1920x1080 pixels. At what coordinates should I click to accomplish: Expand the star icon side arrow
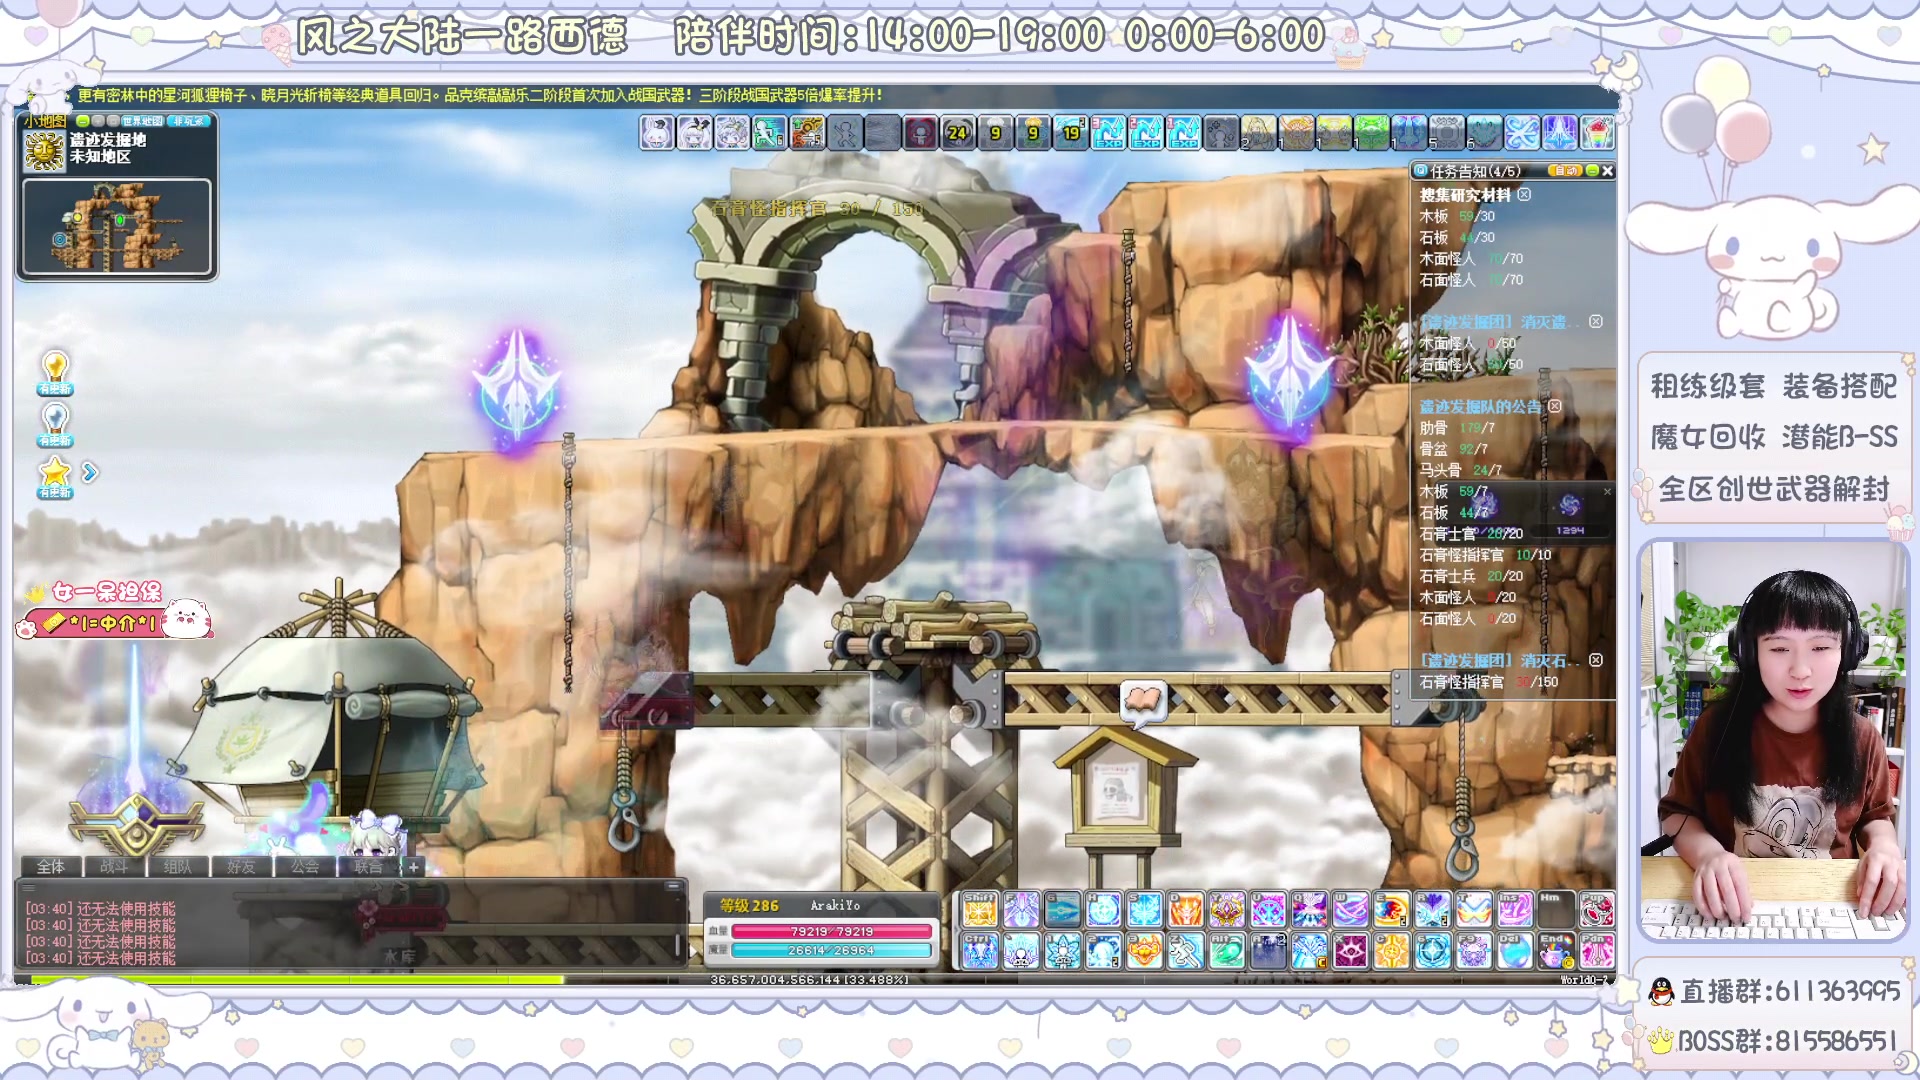tap(90, 472)
